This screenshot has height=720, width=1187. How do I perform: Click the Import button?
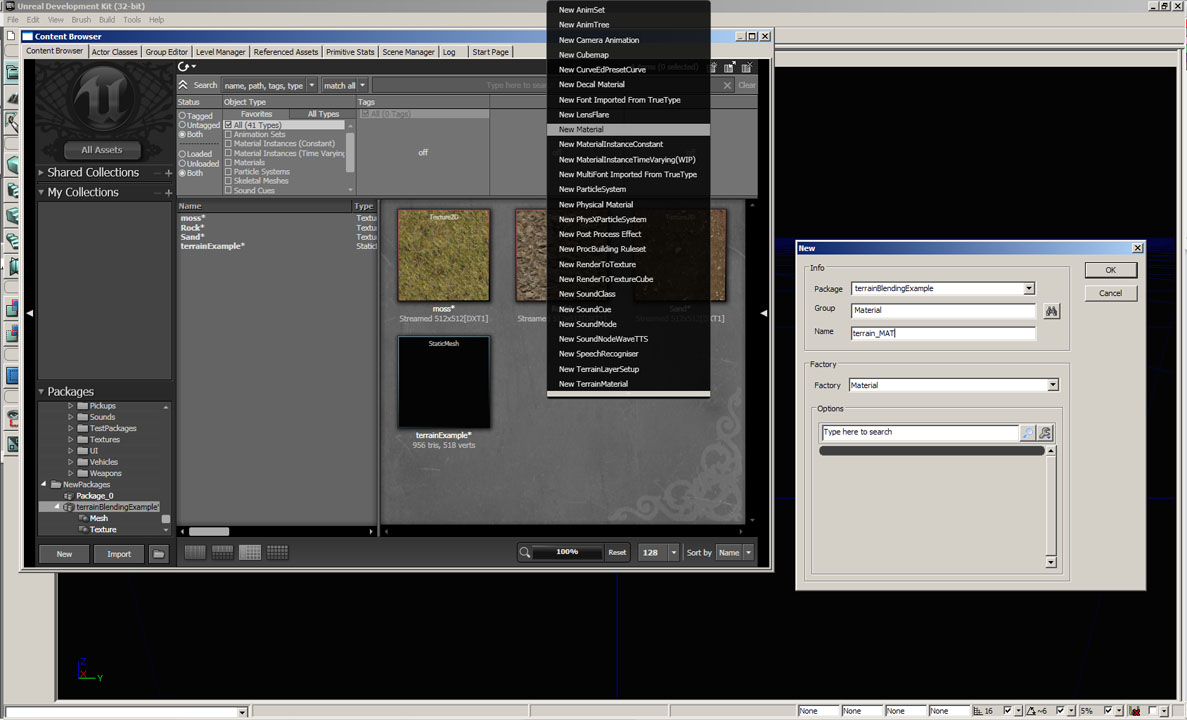click(x=119, y=554)
